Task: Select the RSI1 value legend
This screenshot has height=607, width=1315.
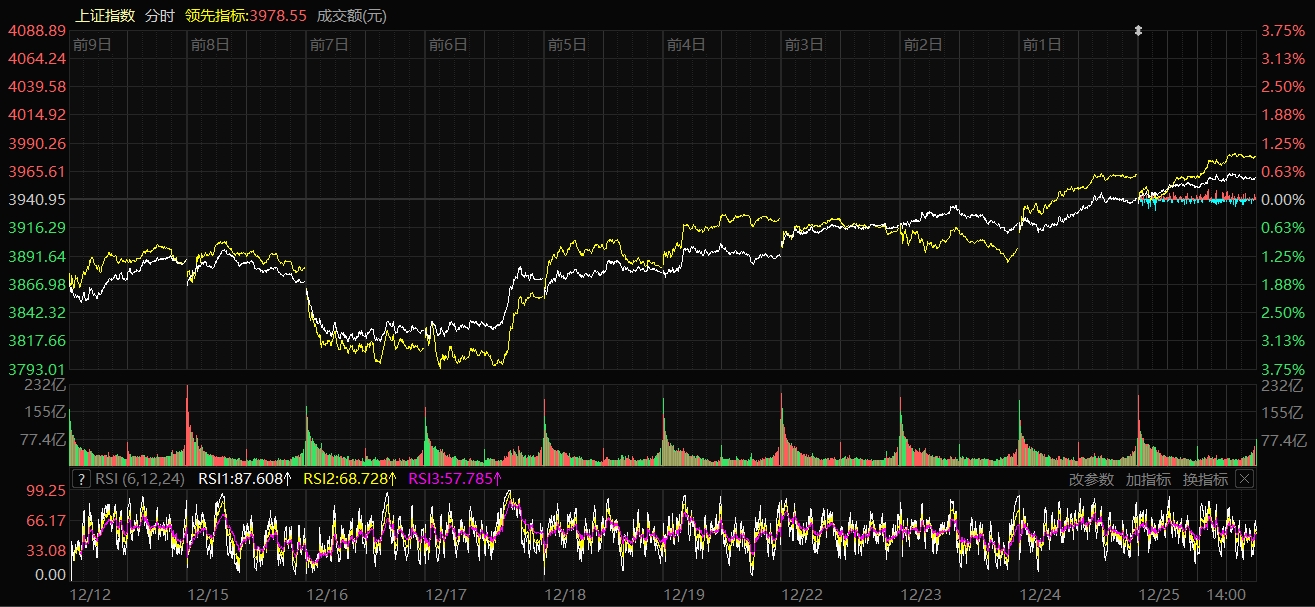Action: coord(245,479)
